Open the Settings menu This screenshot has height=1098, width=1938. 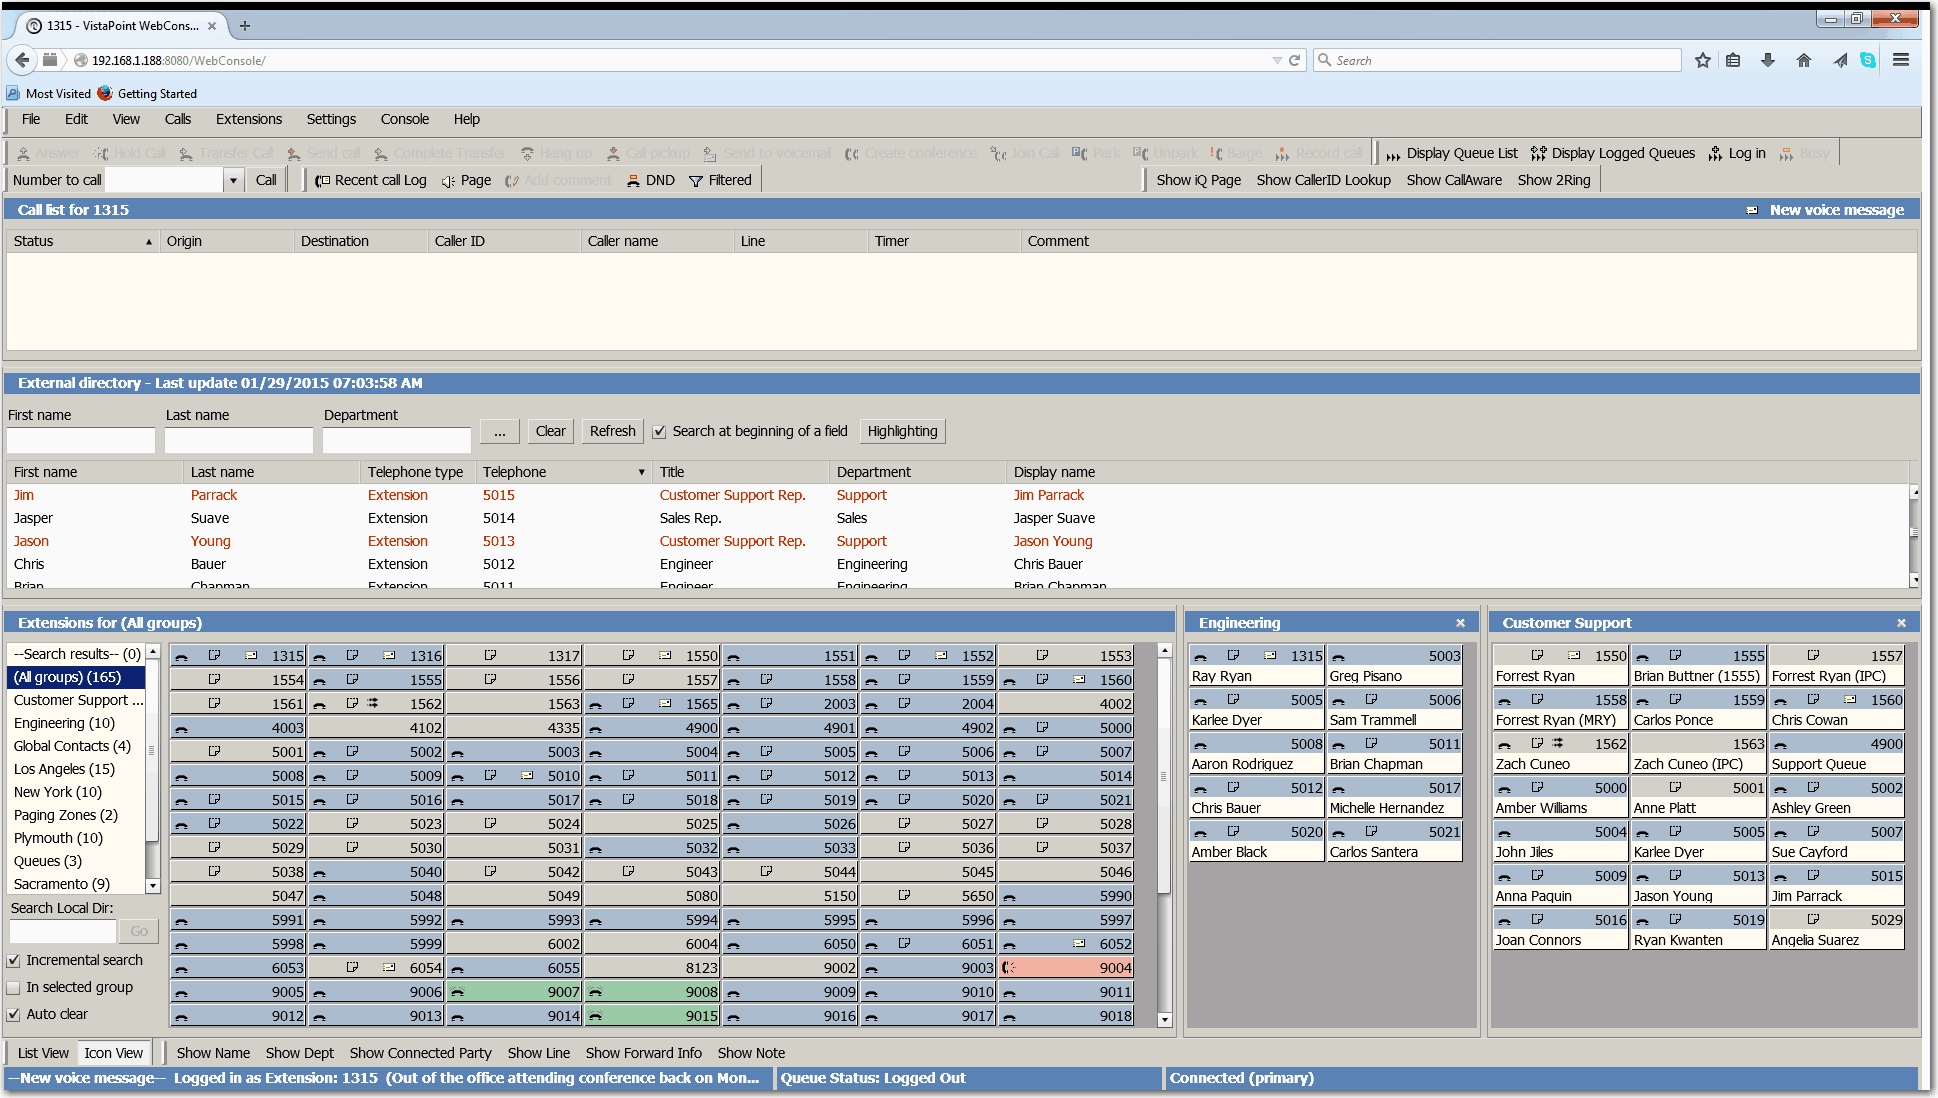click(331, 119)
